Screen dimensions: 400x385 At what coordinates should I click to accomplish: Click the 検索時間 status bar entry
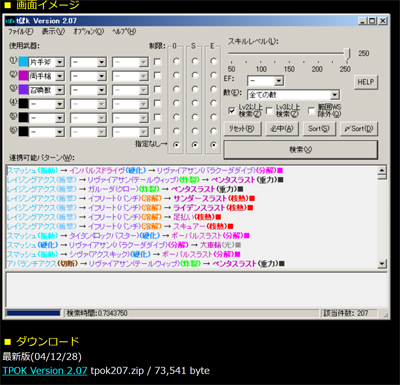tap(191, 313)
